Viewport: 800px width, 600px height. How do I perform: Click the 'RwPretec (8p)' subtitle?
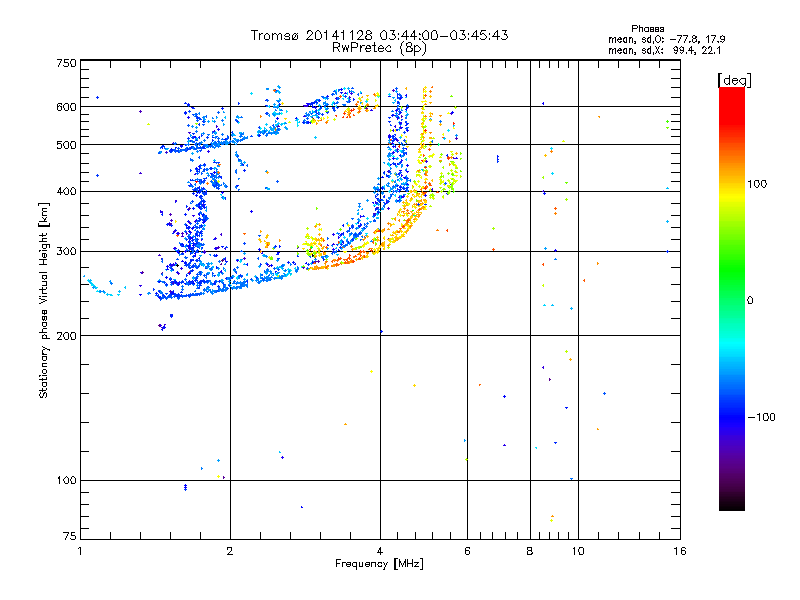click(379, 48)
